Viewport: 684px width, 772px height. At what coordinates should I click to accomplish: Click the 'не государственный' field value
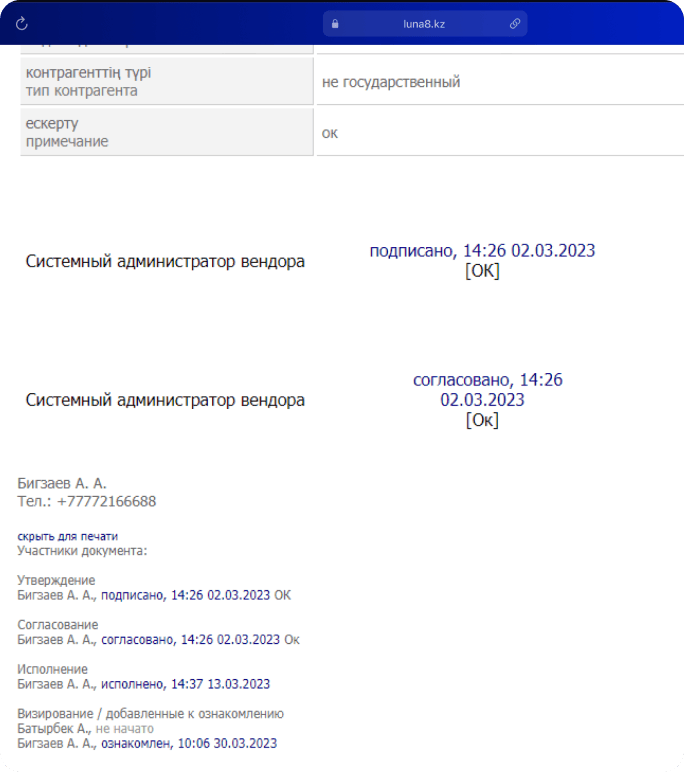coord(391,82)
